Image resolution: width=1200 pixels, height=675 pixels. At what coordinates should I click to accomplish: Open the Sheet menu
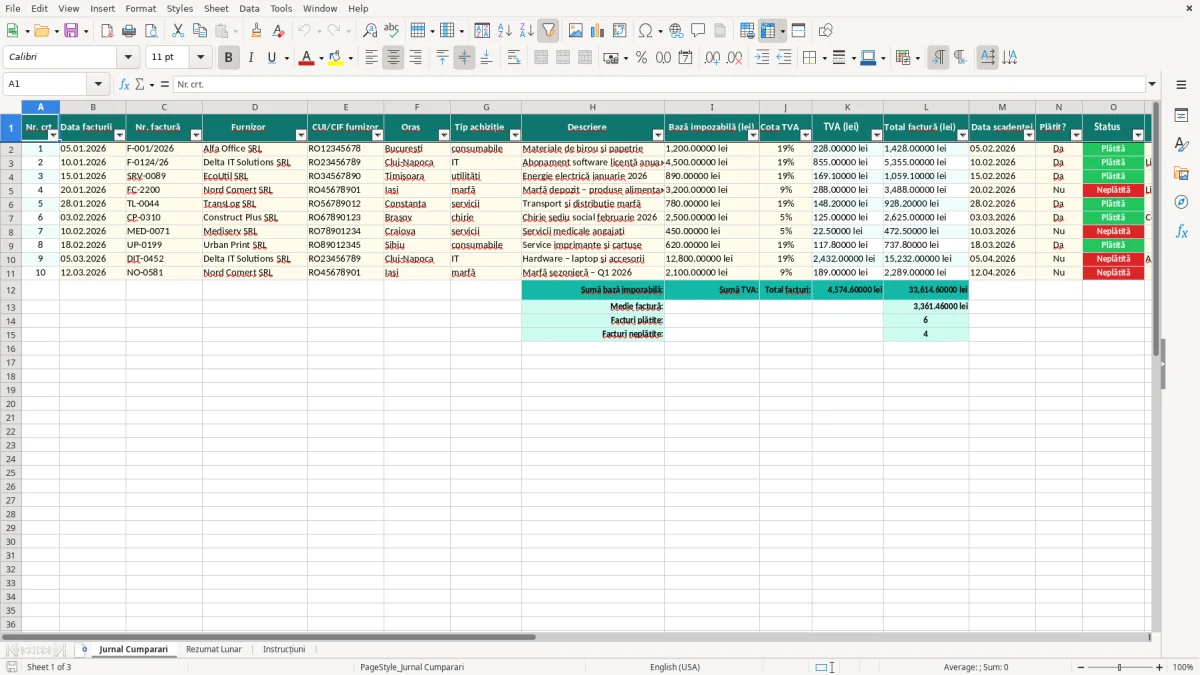(x=216, y=8)
